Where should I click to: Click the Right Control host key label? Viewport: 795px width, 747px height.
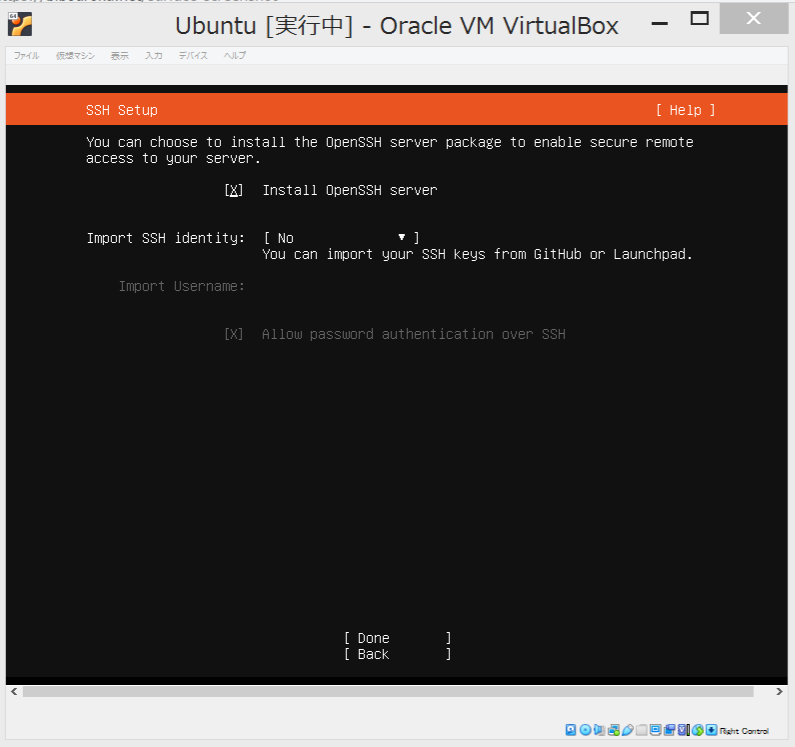(744, 731)
